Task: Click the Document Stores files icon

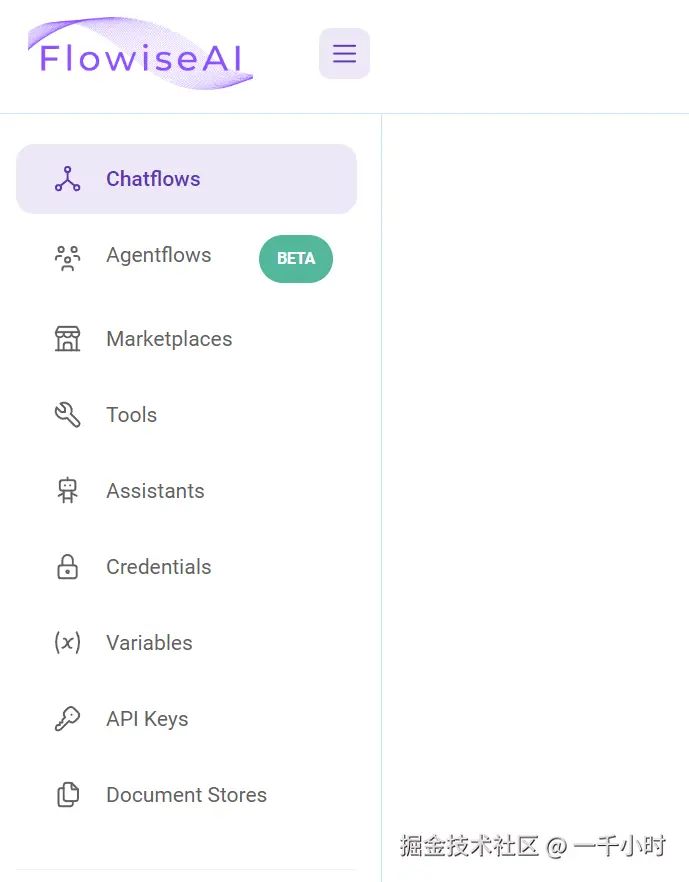Action: 67,795
